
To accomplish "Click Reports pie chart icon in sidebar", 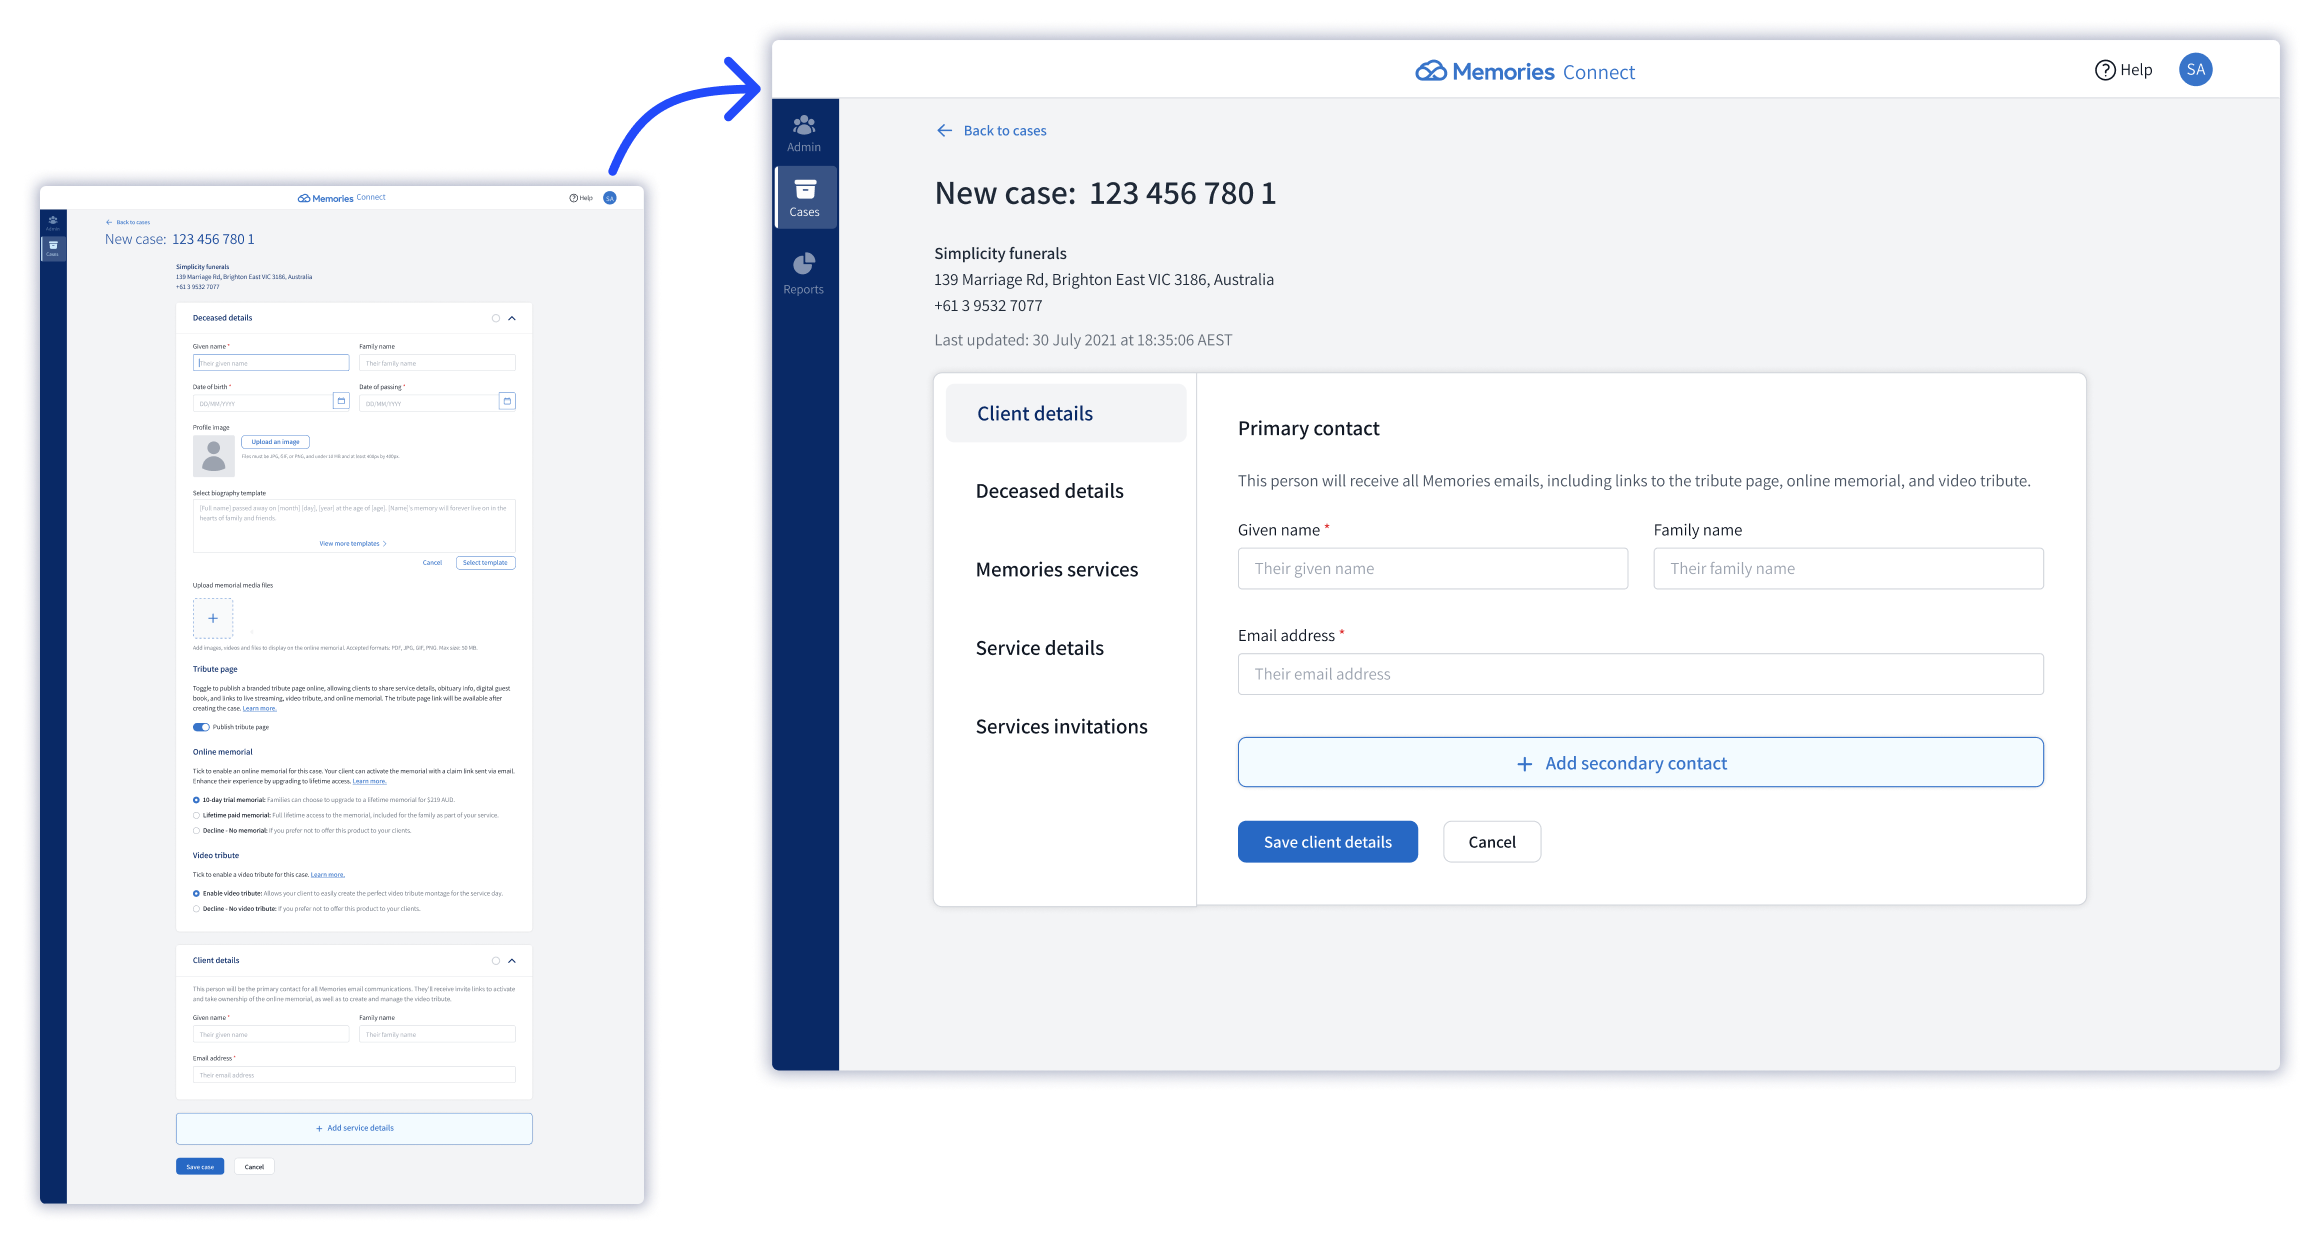I will [x=804, y=264].
